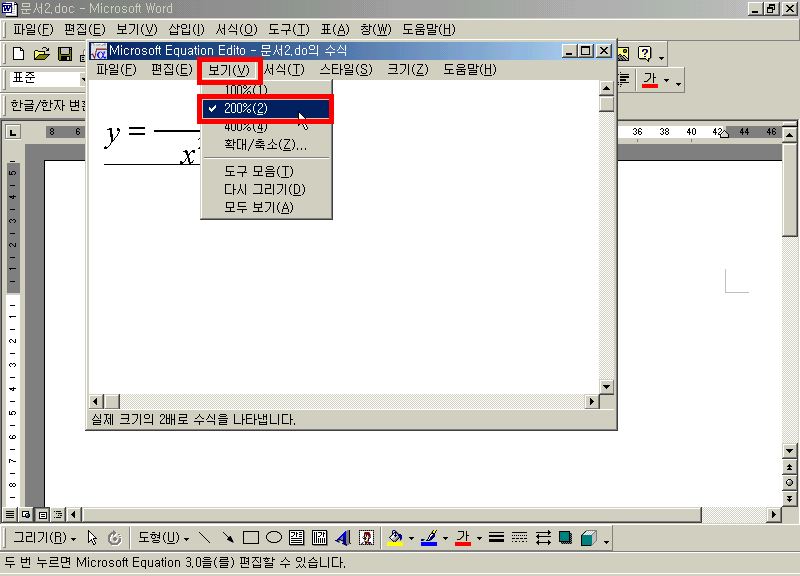Open Word 삽입(I) insert menu
Viewport: 800px width, 576px height.
(x=186, y=30)
